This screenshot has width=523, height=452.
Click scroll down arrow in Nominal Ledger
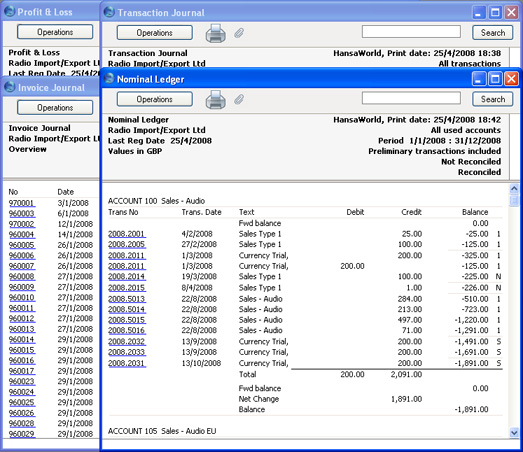[x=514, y=433]
